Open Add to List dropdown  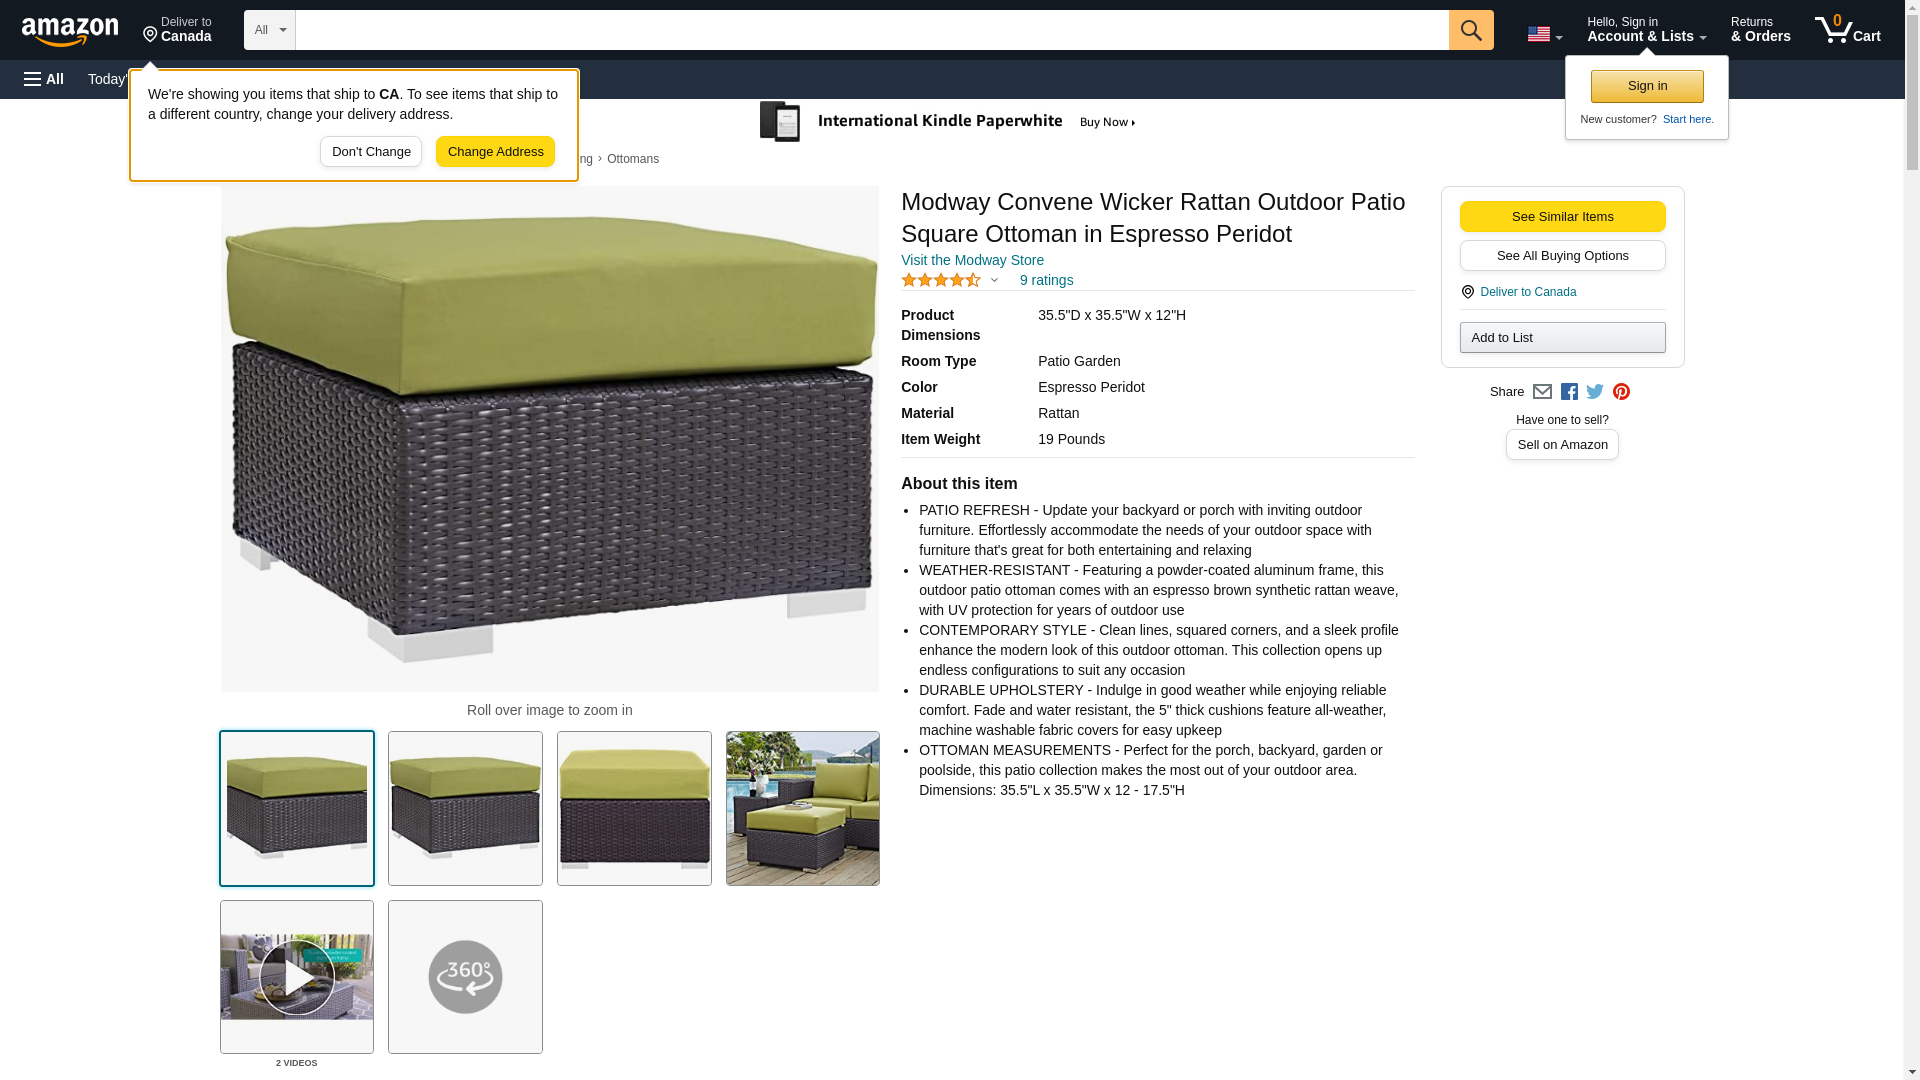(1562, 338)
